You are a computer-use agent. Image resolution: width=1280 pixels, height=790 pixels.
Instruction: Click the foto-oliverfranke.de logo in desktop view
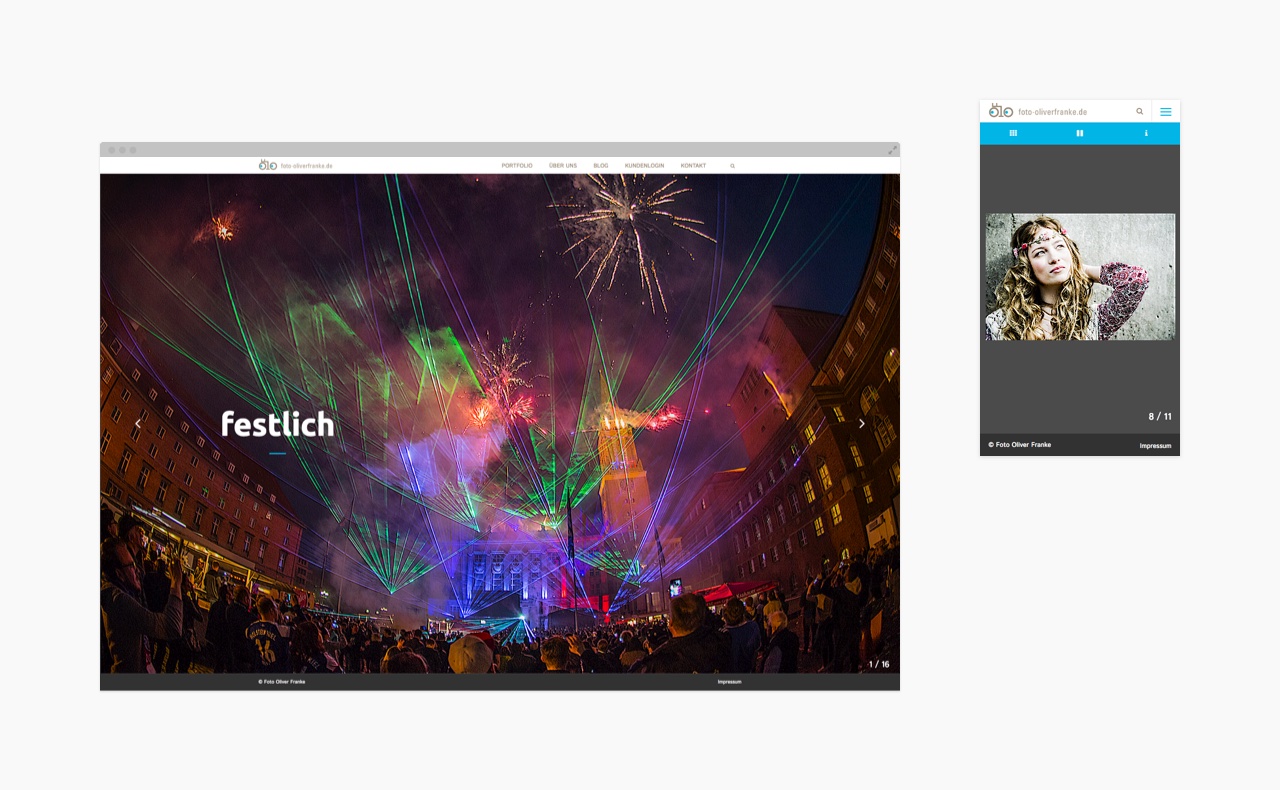pos(295,165)
